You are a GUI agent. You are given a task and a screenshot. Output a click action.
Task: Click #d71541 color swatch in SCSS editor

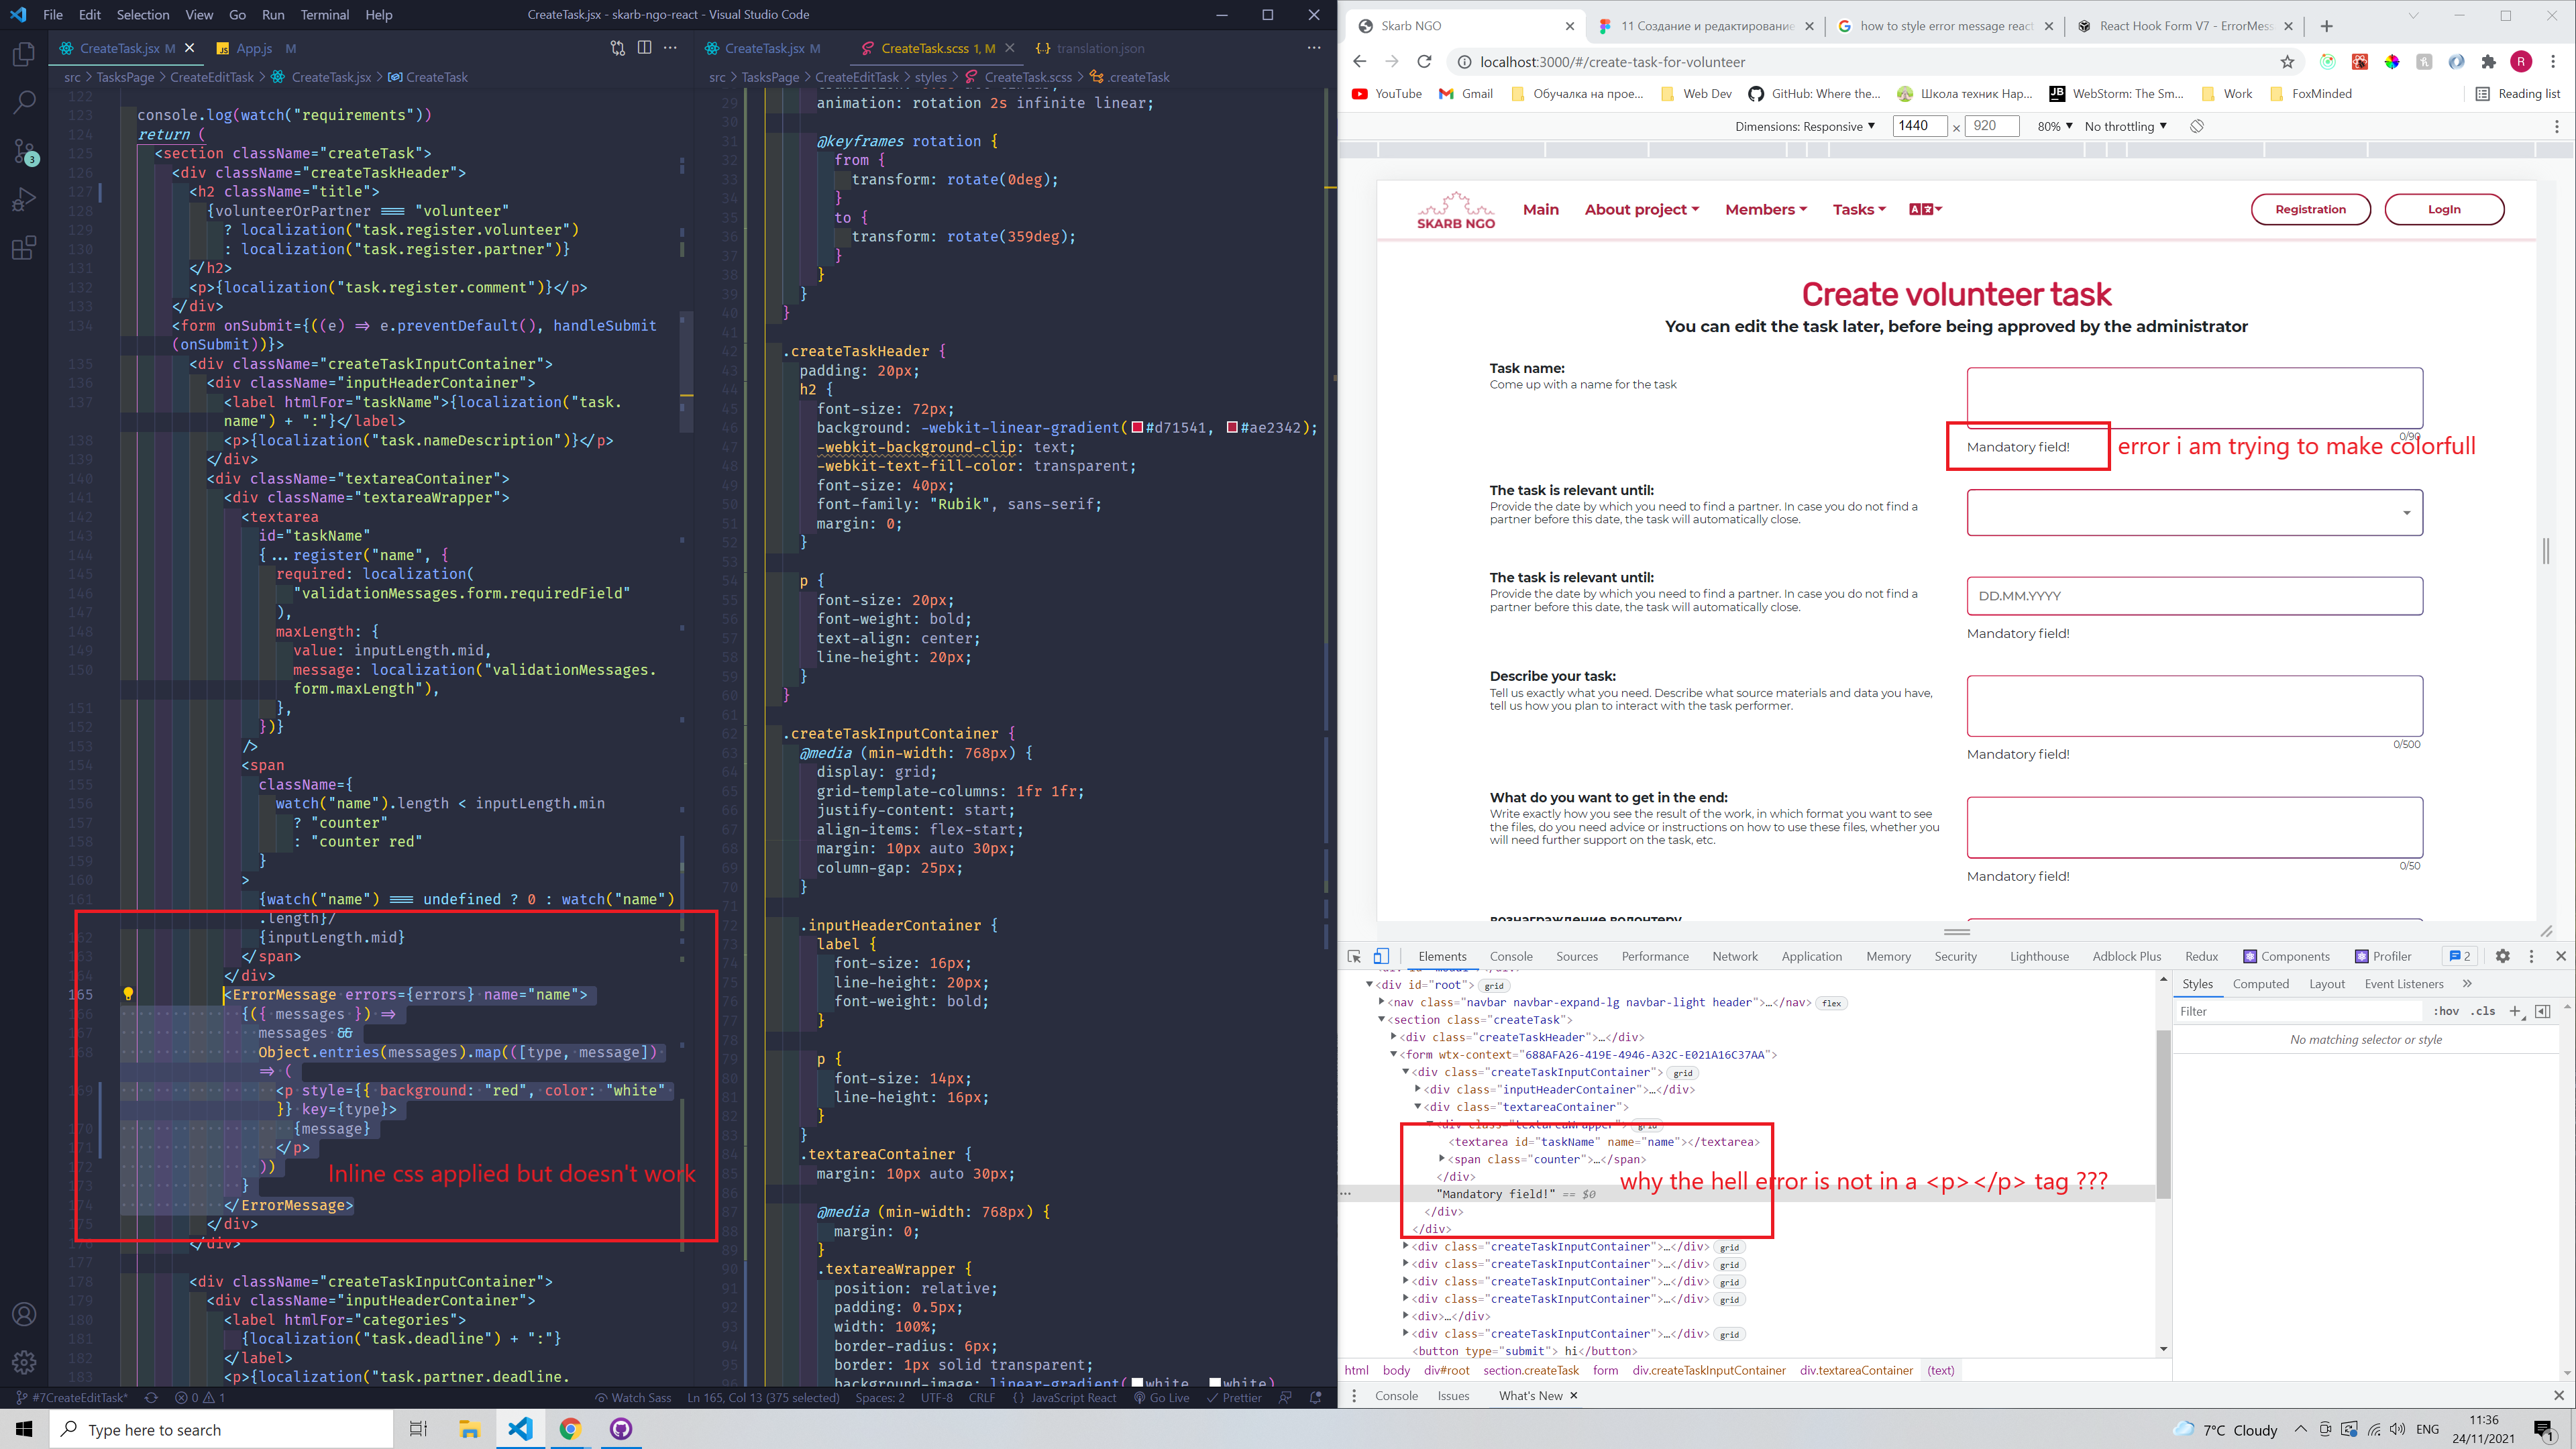coord(1137,428)
